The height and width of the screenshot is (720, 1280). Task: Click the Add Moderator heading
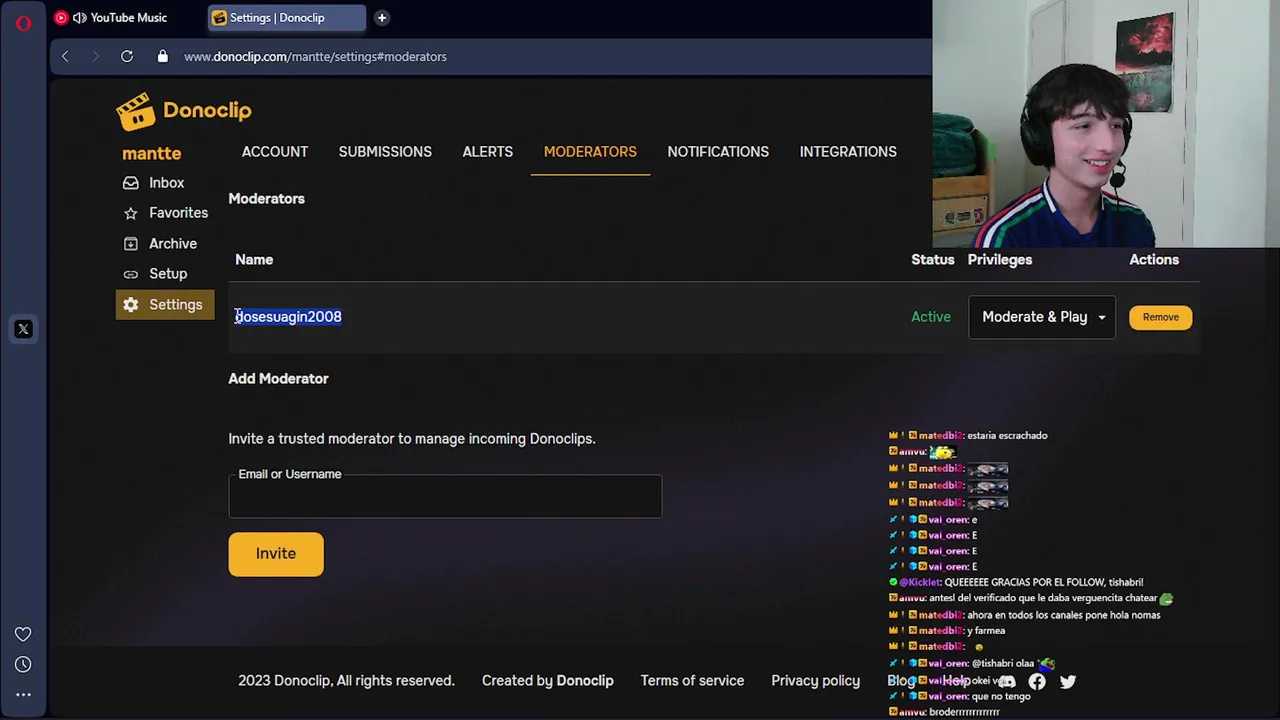(x=278, y=379)
